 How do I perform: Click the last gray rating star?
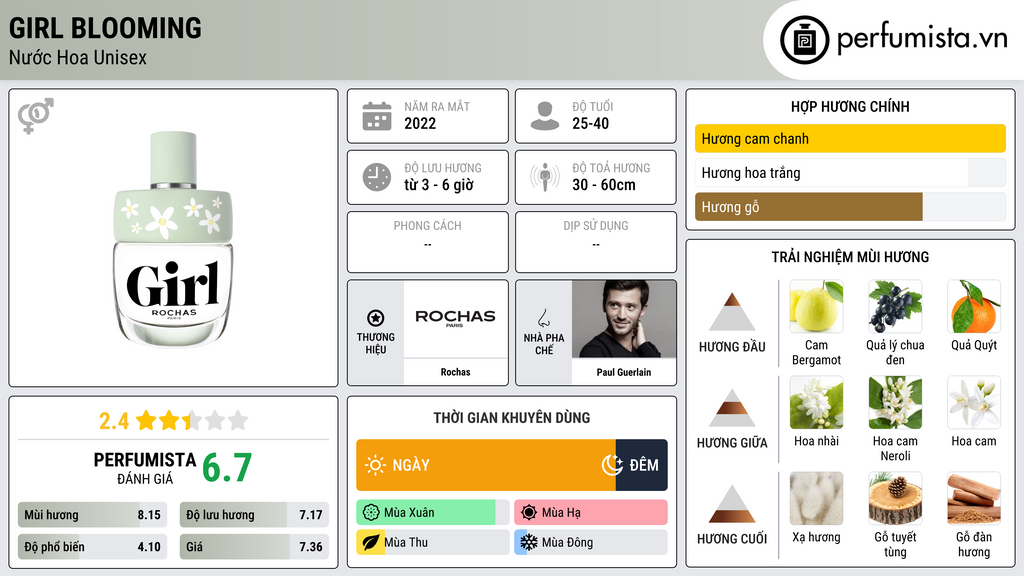click(x=238, y=420)
